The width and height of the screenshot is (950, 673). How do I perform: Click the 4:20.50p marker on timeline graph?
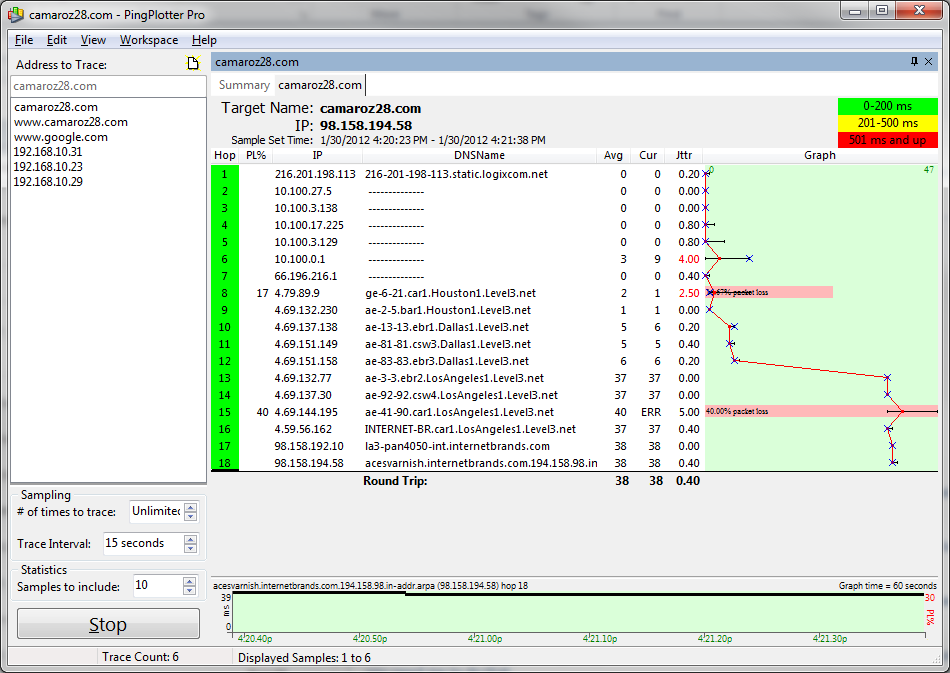[370, 638]
